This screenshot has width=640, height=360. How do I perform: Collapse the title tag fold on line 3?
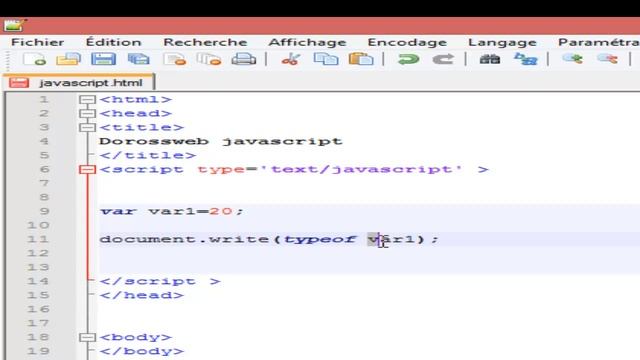(87, 127)
